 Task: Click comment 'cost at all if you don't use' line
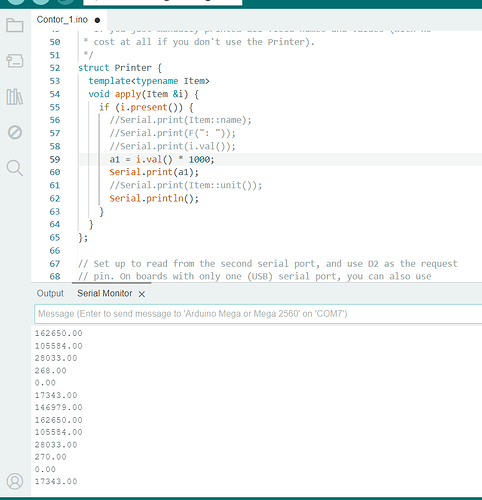199,42
